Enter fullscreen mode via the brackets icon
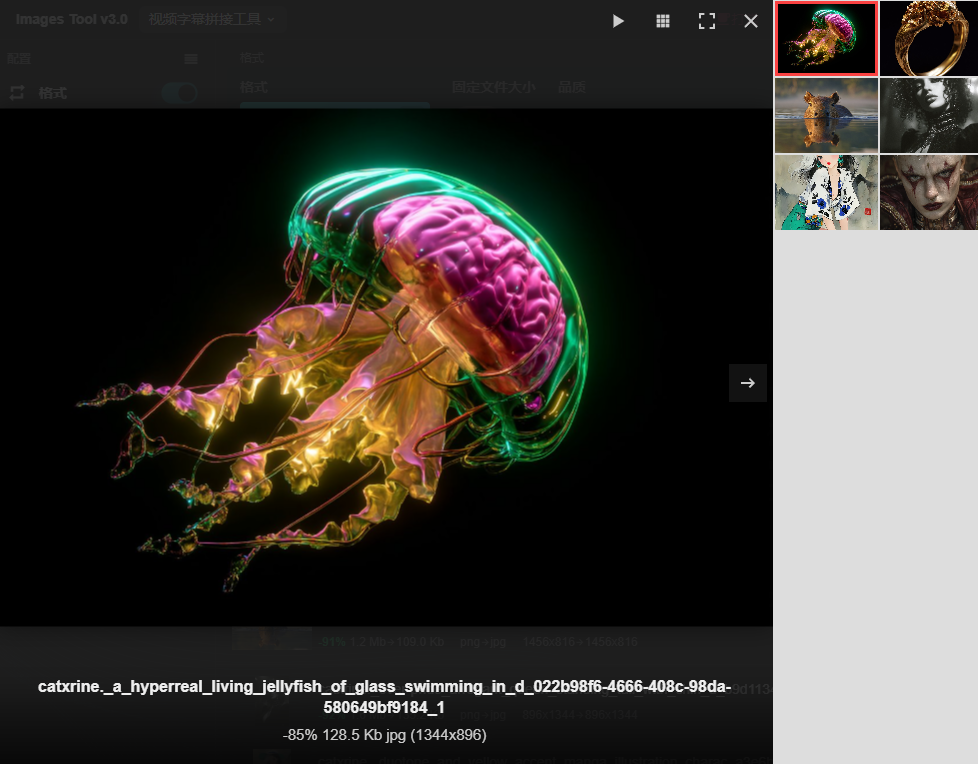This screenshot has width=978, height=764. pyautogui.click(x=707, y=21)
